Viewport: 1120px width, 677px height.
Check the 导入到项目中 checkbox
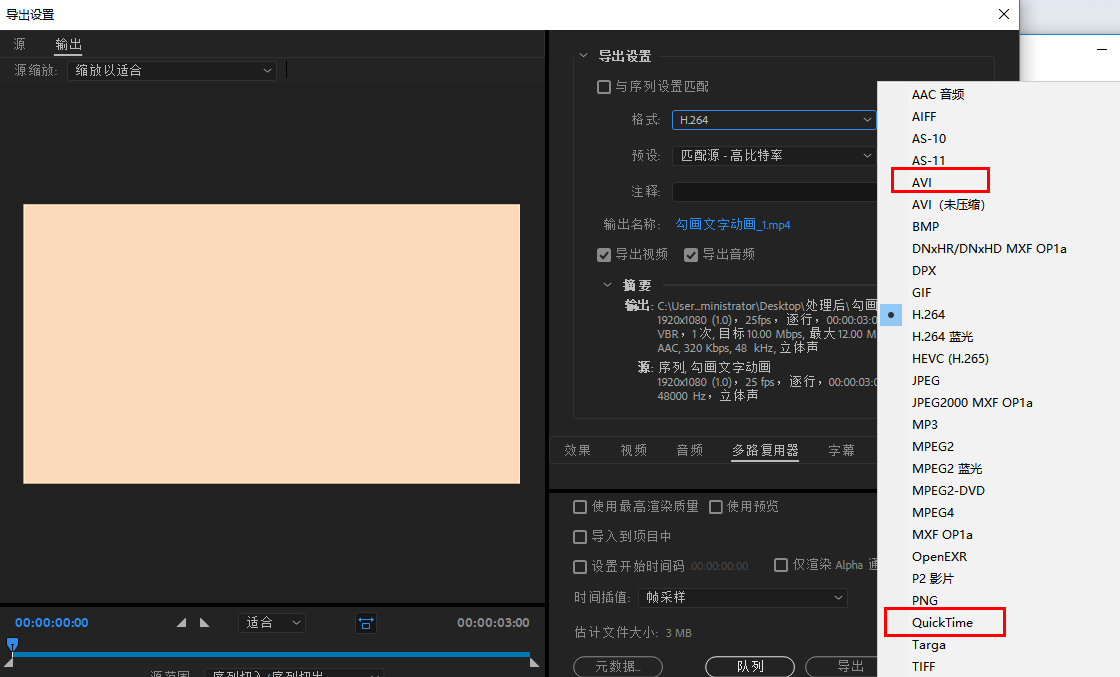click(x=580, y=536)
